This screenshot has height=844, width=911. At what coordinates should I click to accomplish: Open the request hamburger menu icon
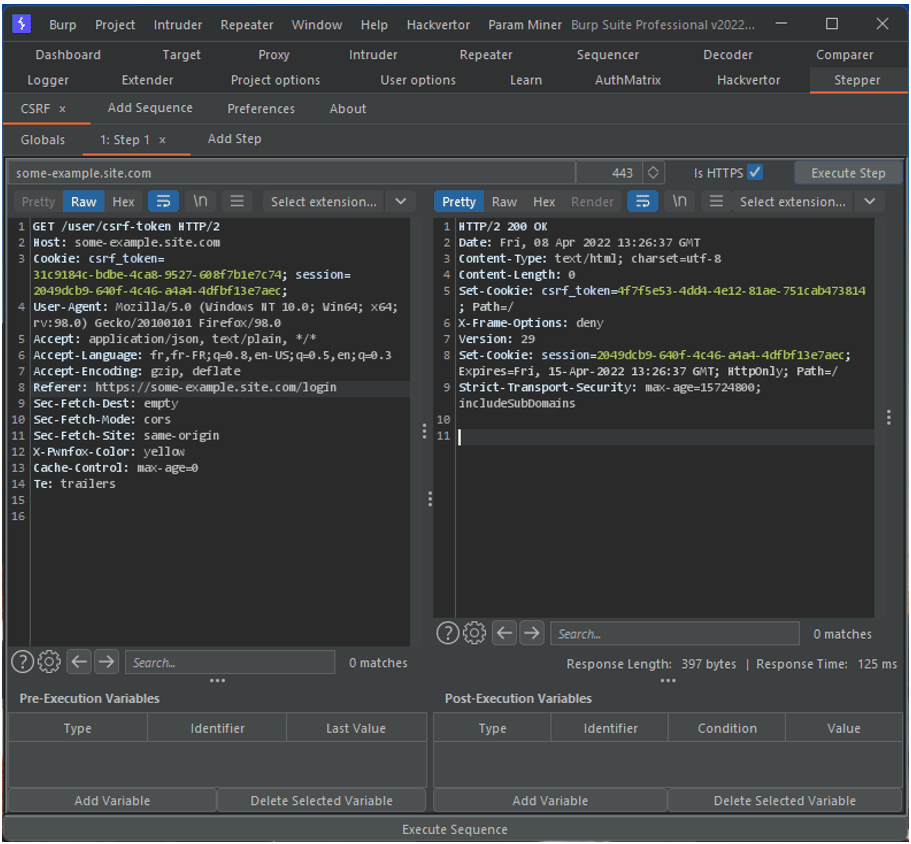click(x=236, y=201)
